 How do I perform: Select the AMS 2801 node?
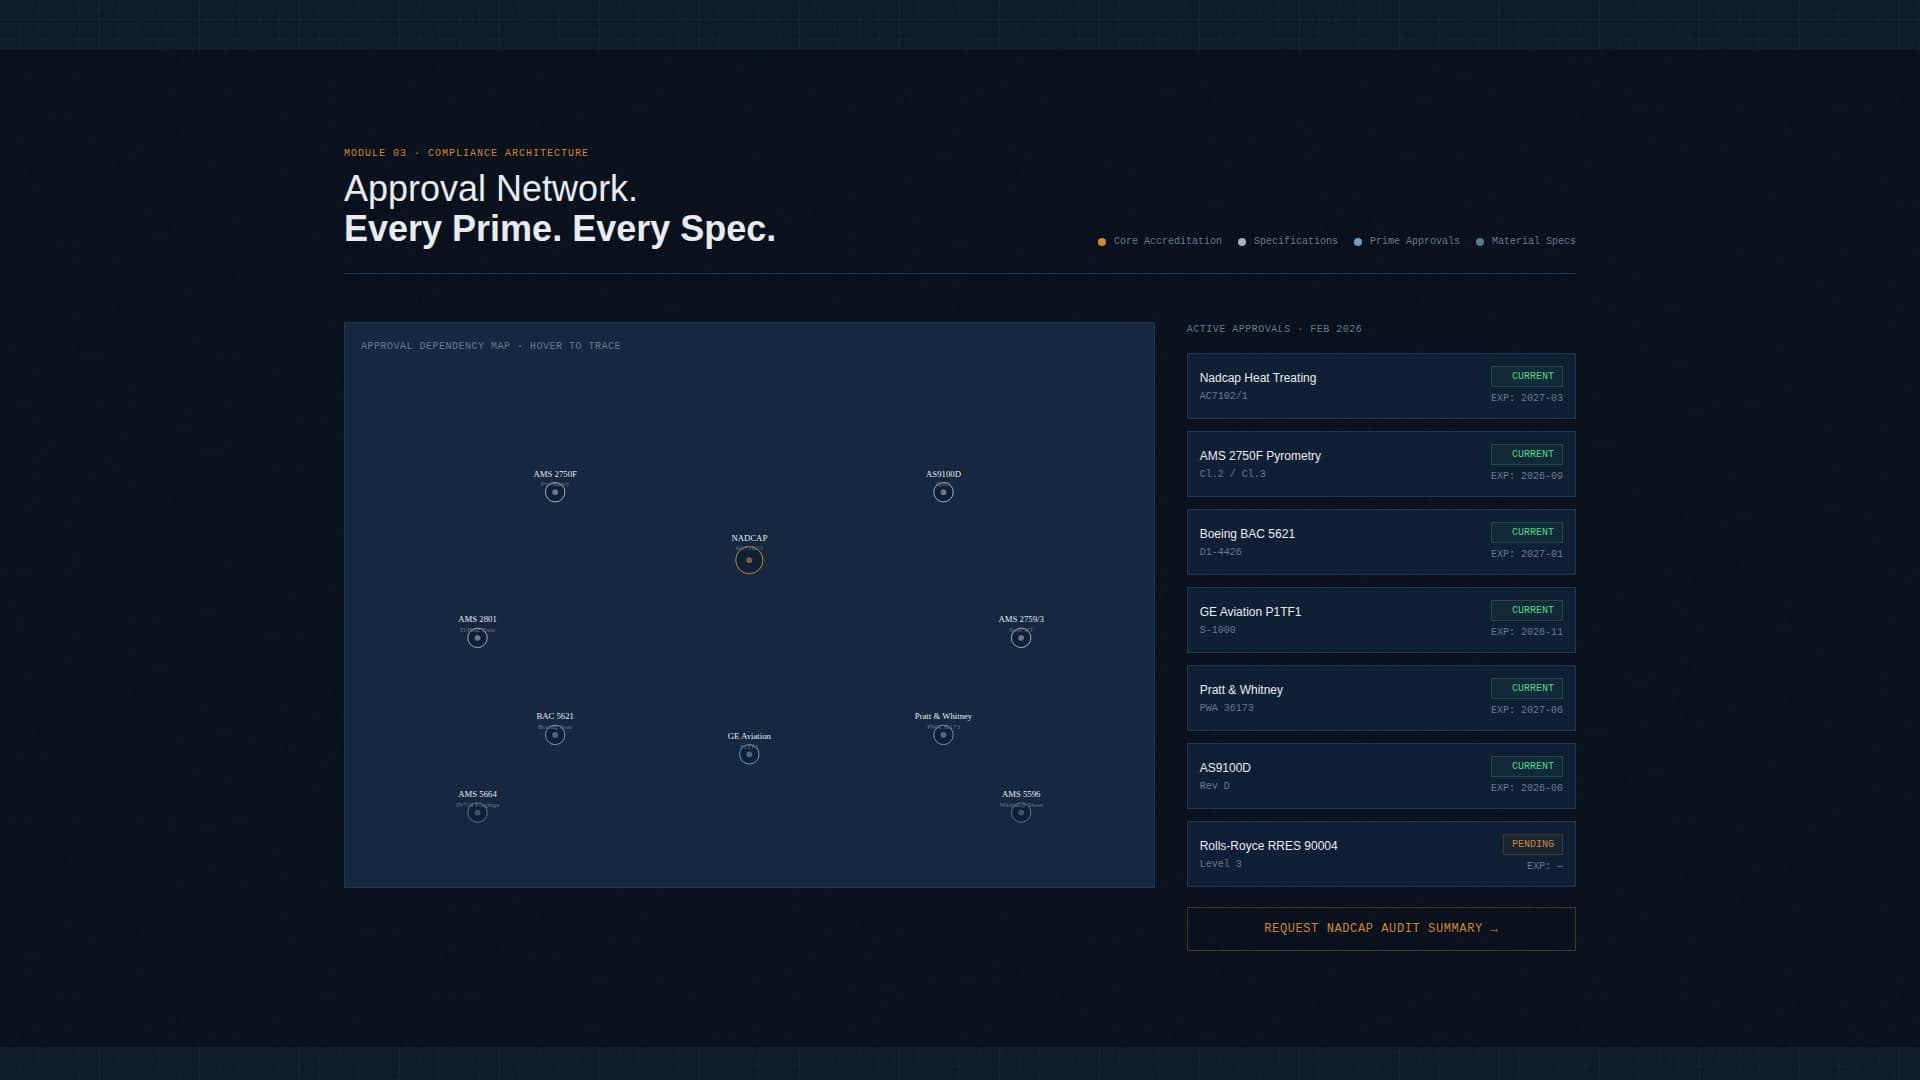[x=477, y=637]
